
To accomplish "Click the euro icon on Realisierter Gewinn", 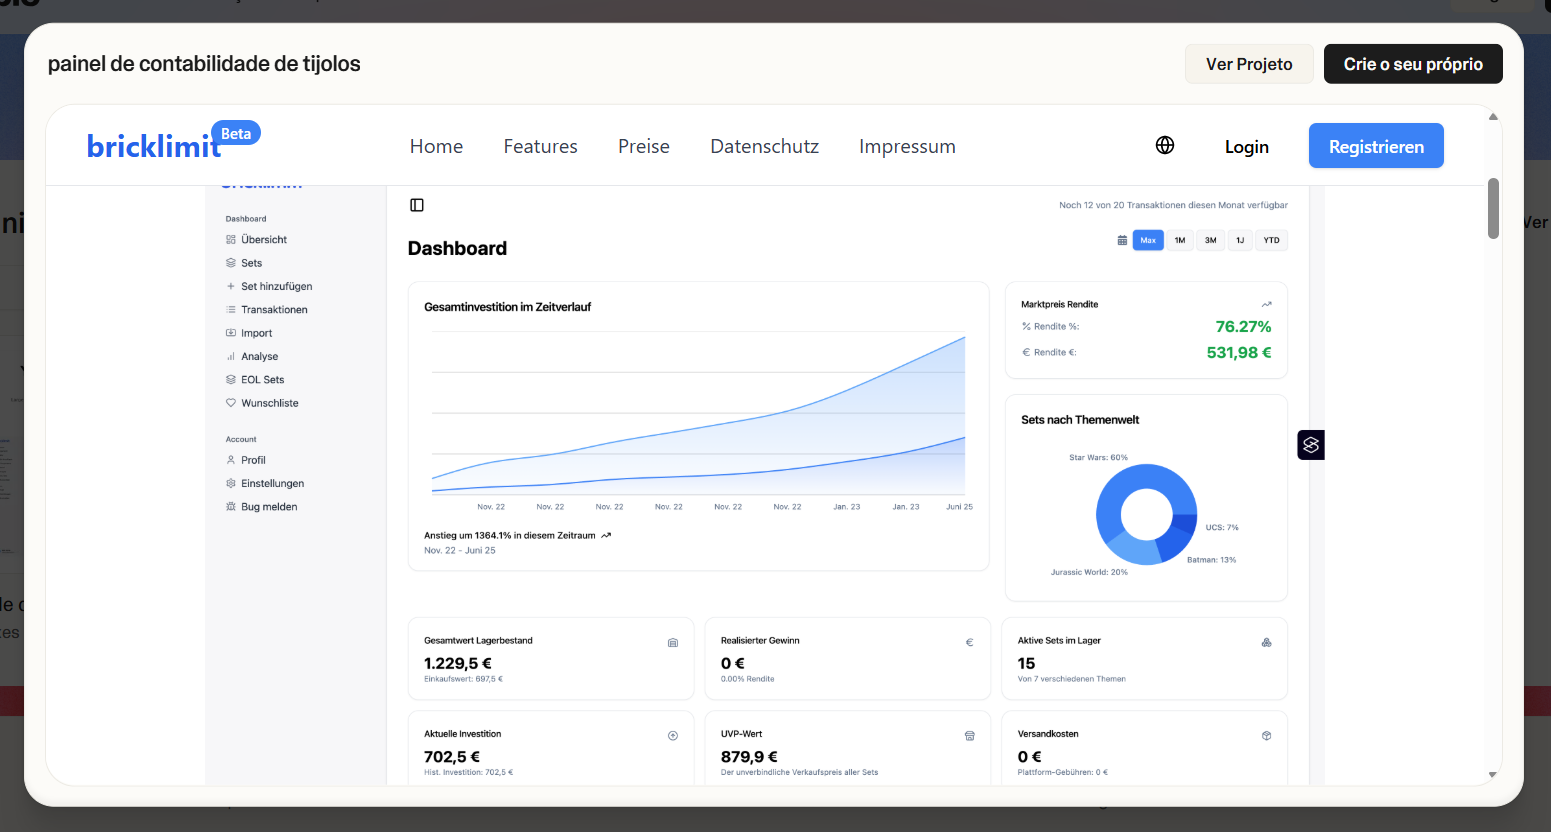I will [x=969, y=642].
